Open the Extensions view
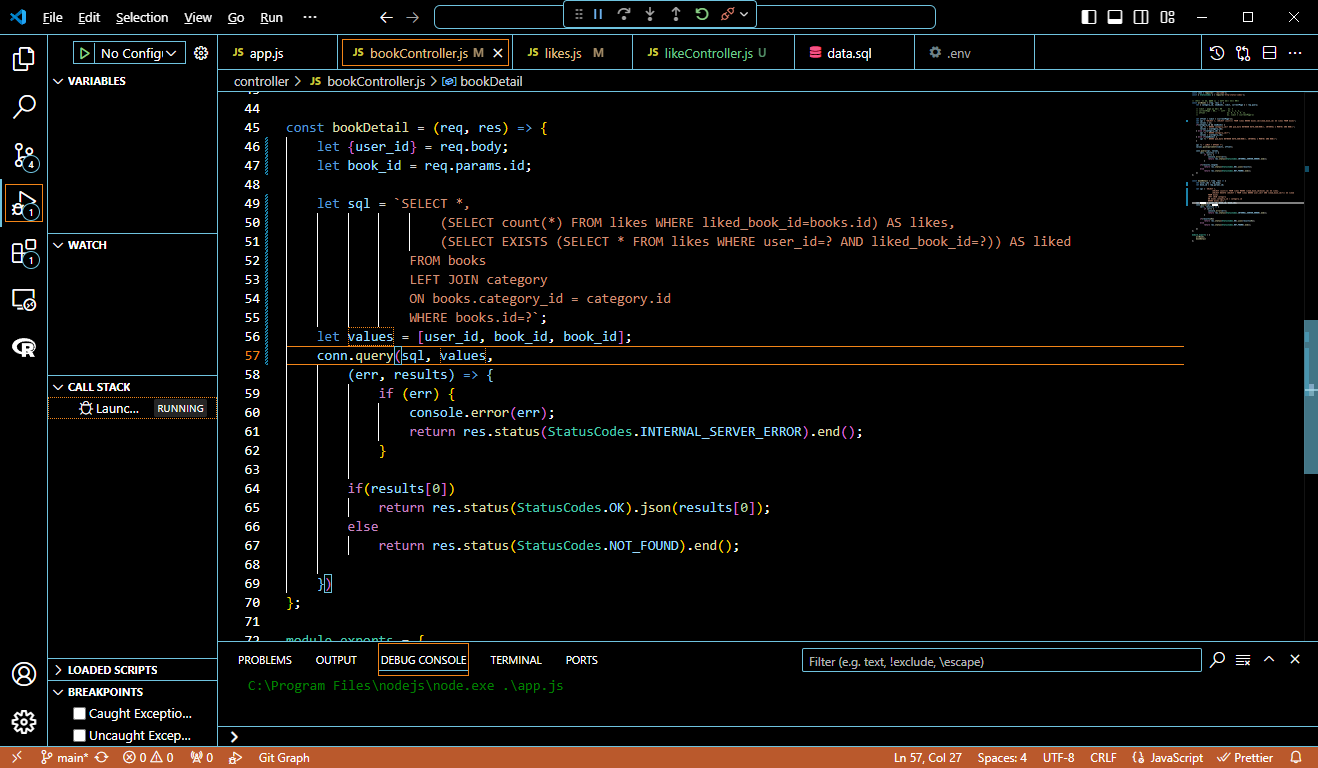The height and width of the screenshot is (768, 1318). [x=24, y=251]
